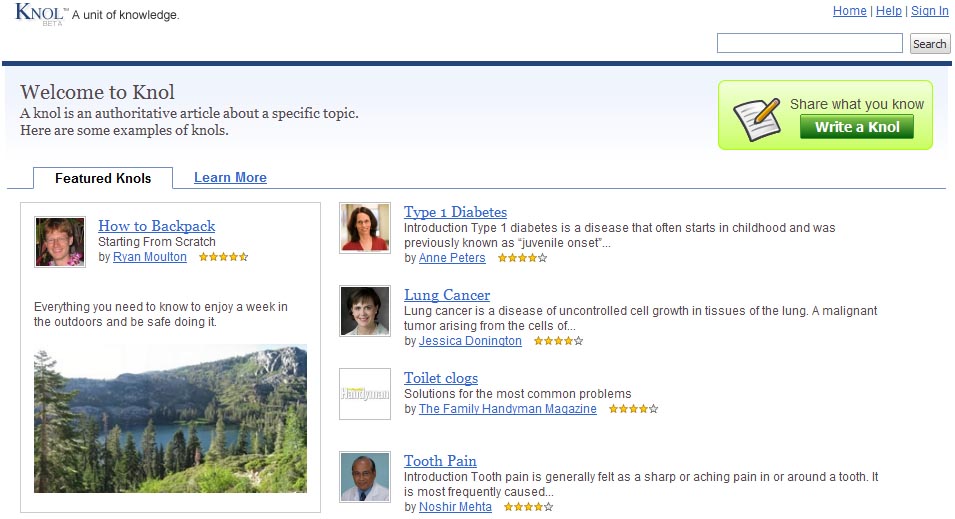
Task: Open the Lung Cancer article
Action: tap(447, 295)
